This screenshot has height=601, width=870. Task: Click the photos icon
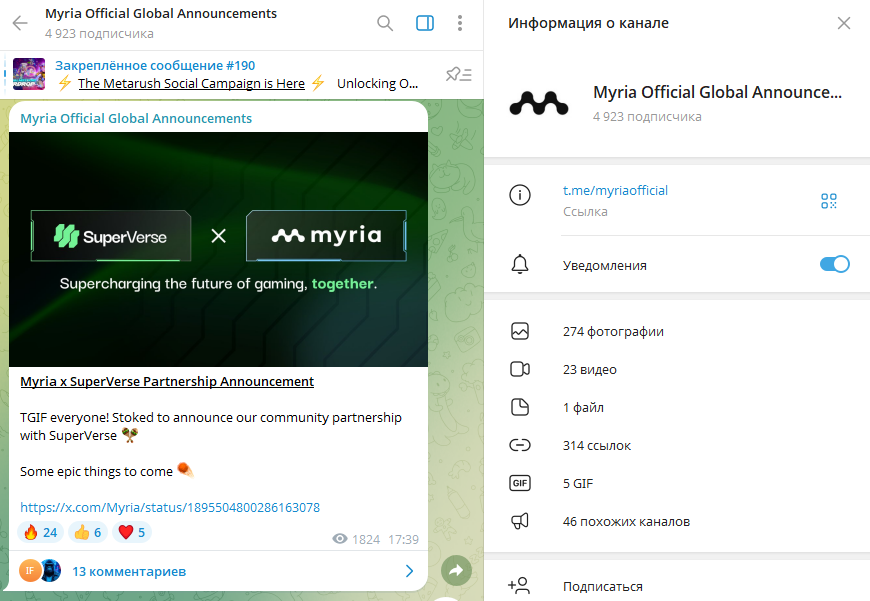click(x=520, y=331)
